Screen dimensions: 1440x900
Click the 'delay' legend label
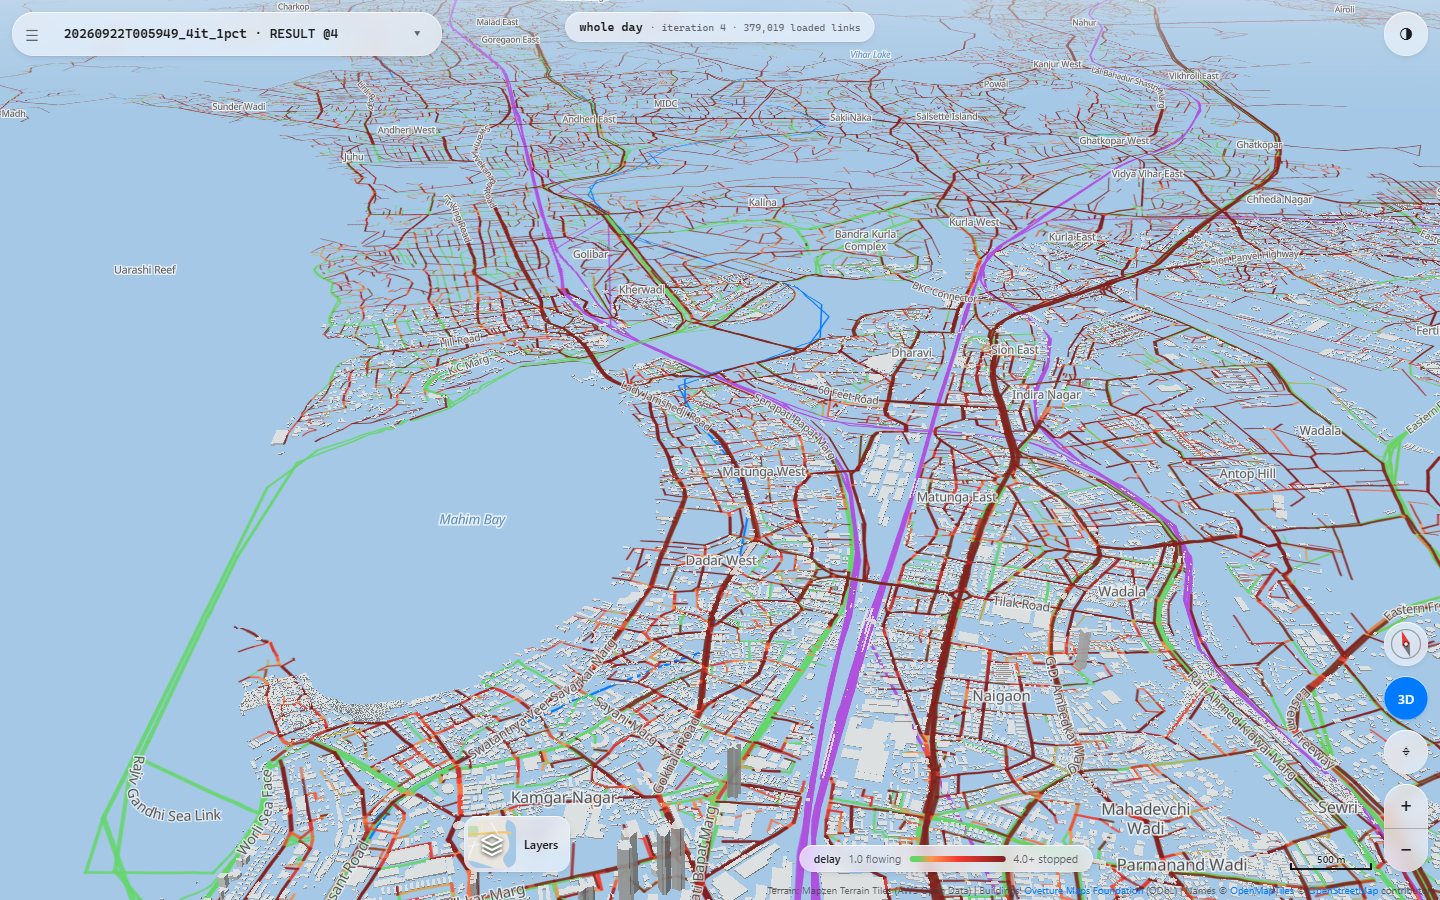point(827,859)
